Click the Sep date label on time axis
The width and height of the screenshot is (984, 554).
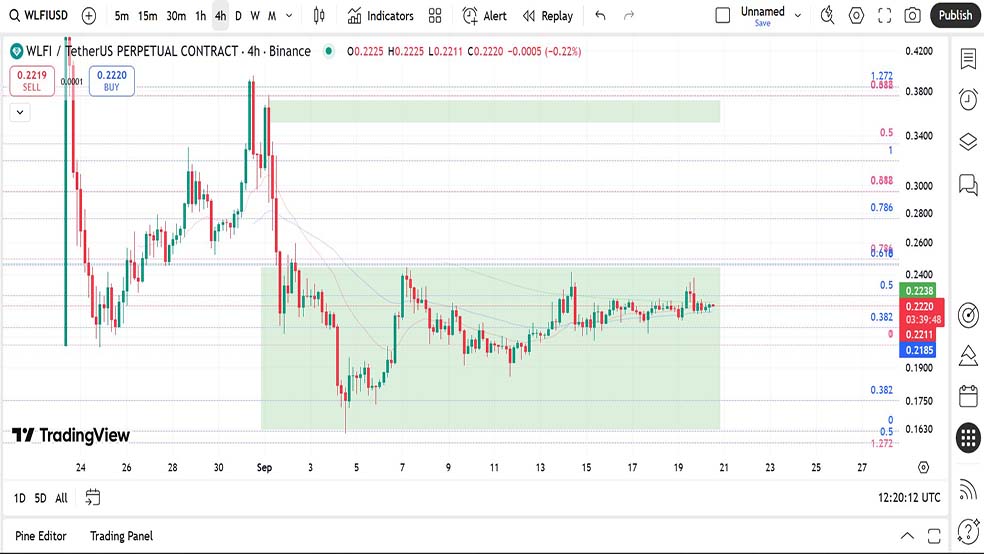264,467
